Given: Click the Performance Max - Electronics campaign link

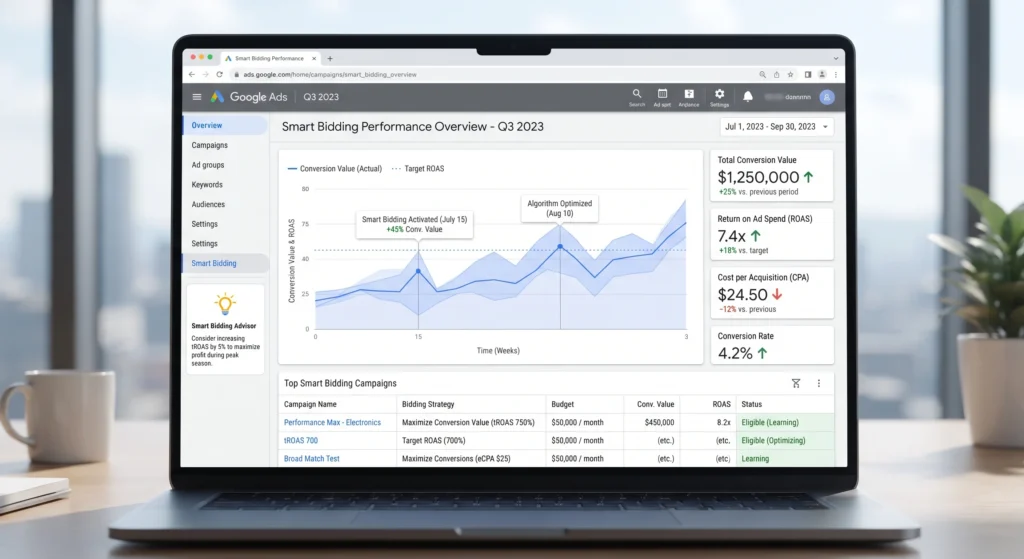Looking at the screenshot, I should (x=332, y=423).
